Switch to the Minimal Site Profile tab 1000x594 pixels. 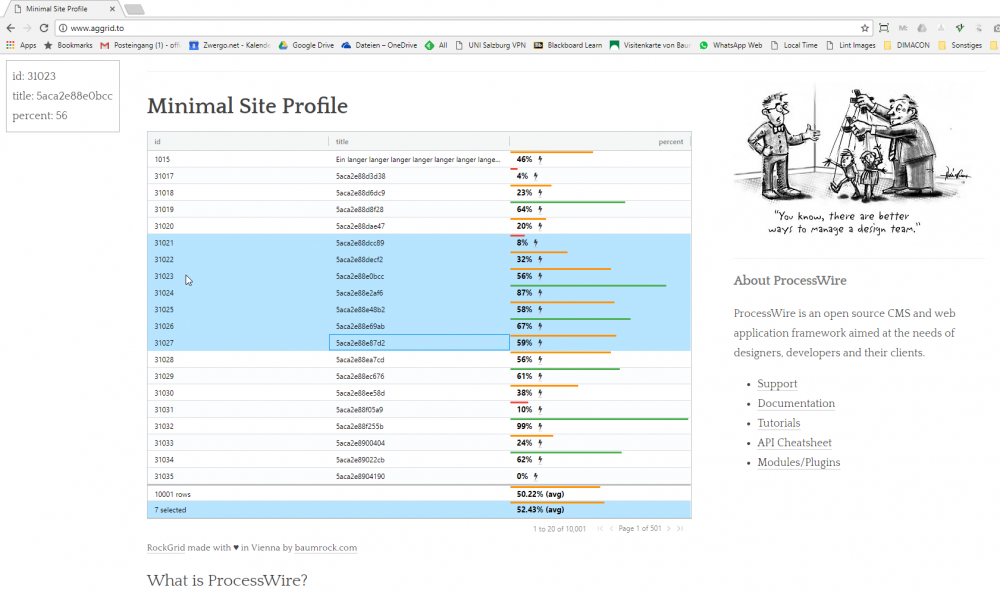[x=60, y=7]
